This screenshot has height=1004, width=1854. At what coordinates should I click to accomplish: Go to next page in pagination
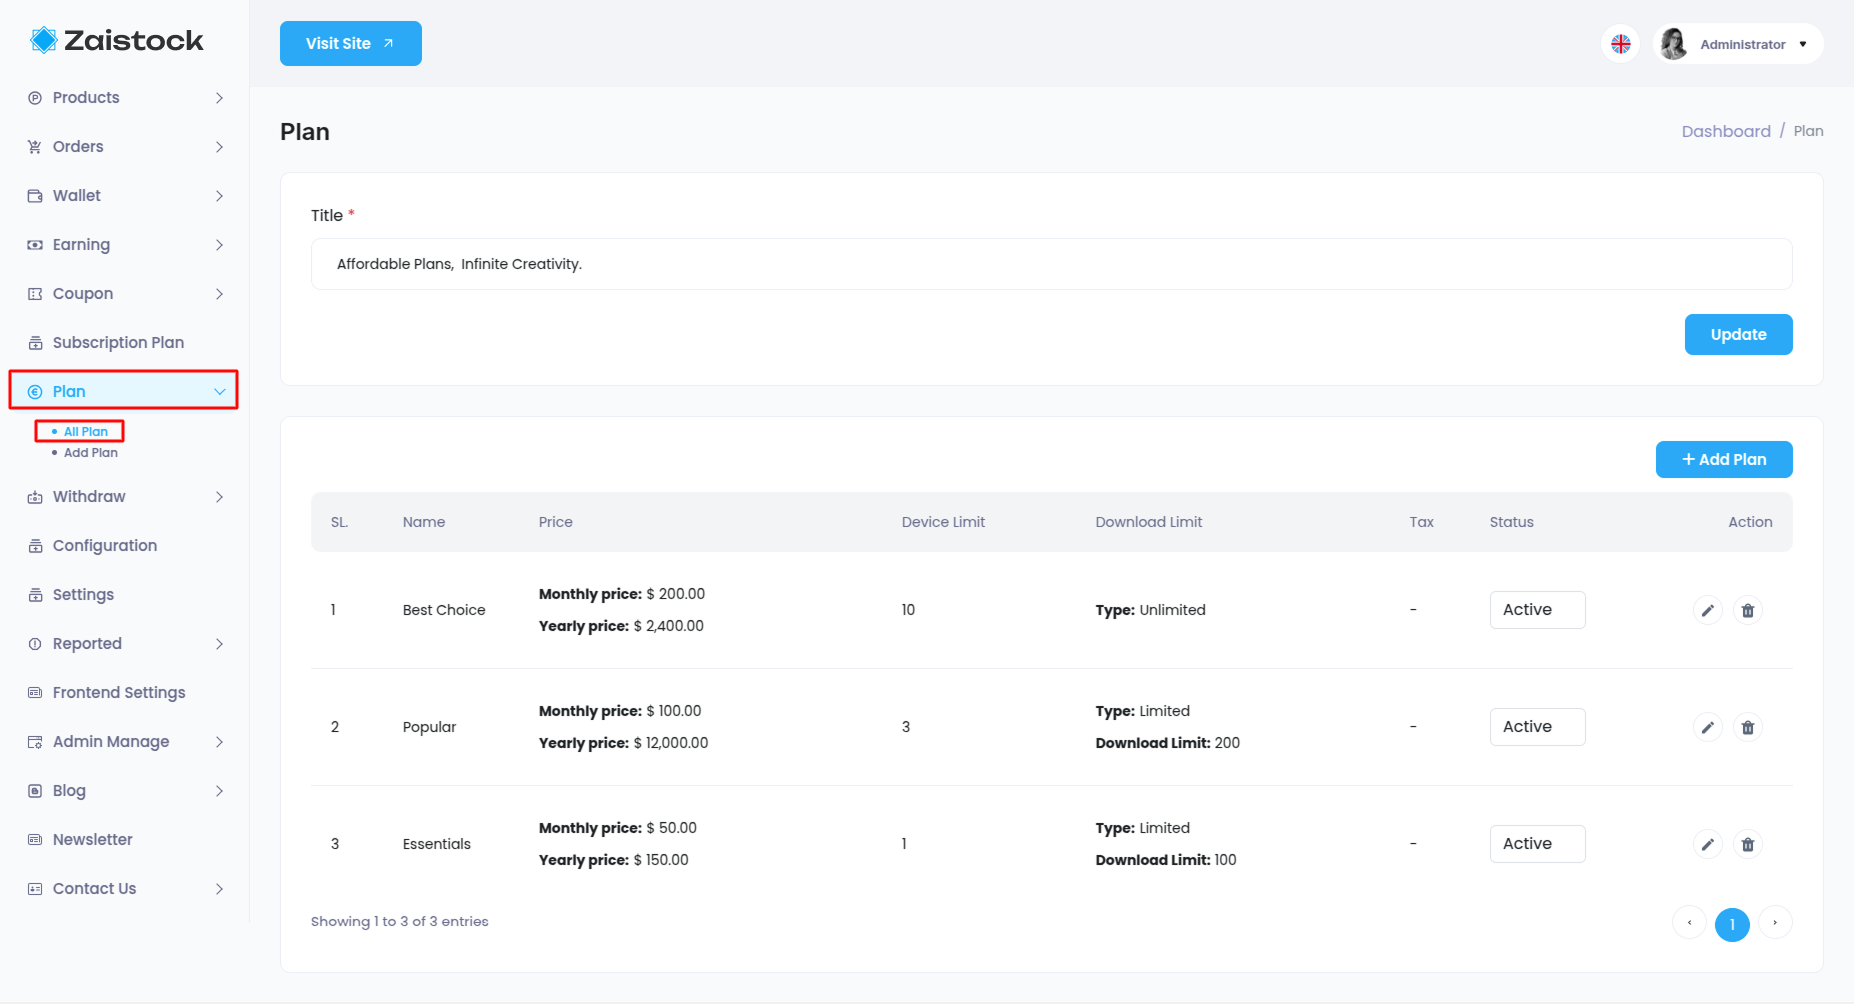coord(1775,923)
